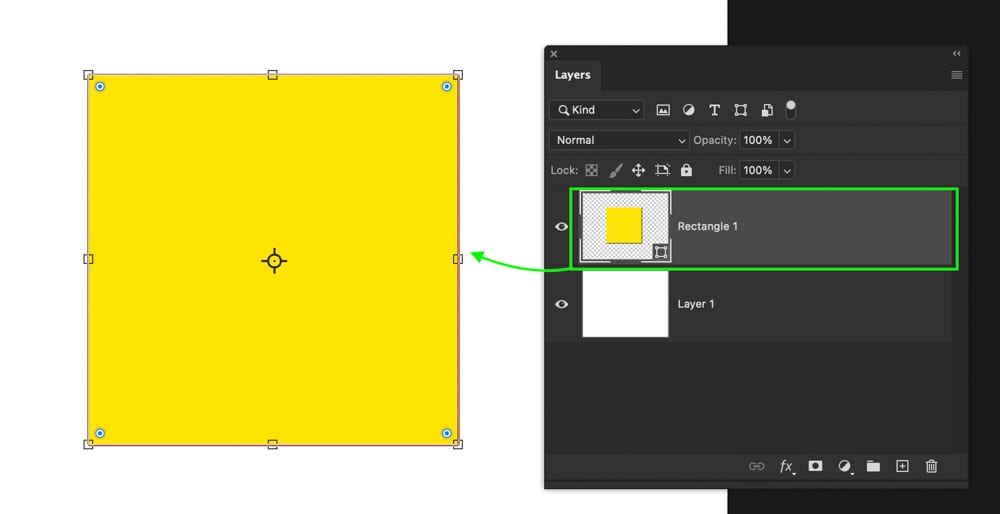
Task: Switch to the Layers tab
Action: 573,75
